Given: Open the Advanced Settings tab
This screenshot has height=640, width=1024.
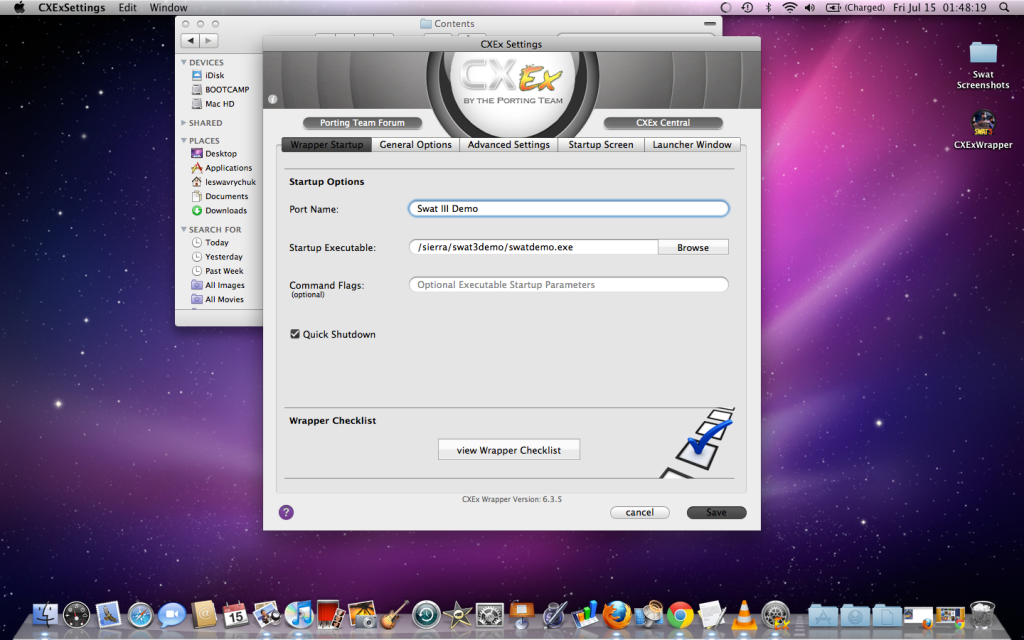Looking at the screenshot, I should [x=509, y=144].
